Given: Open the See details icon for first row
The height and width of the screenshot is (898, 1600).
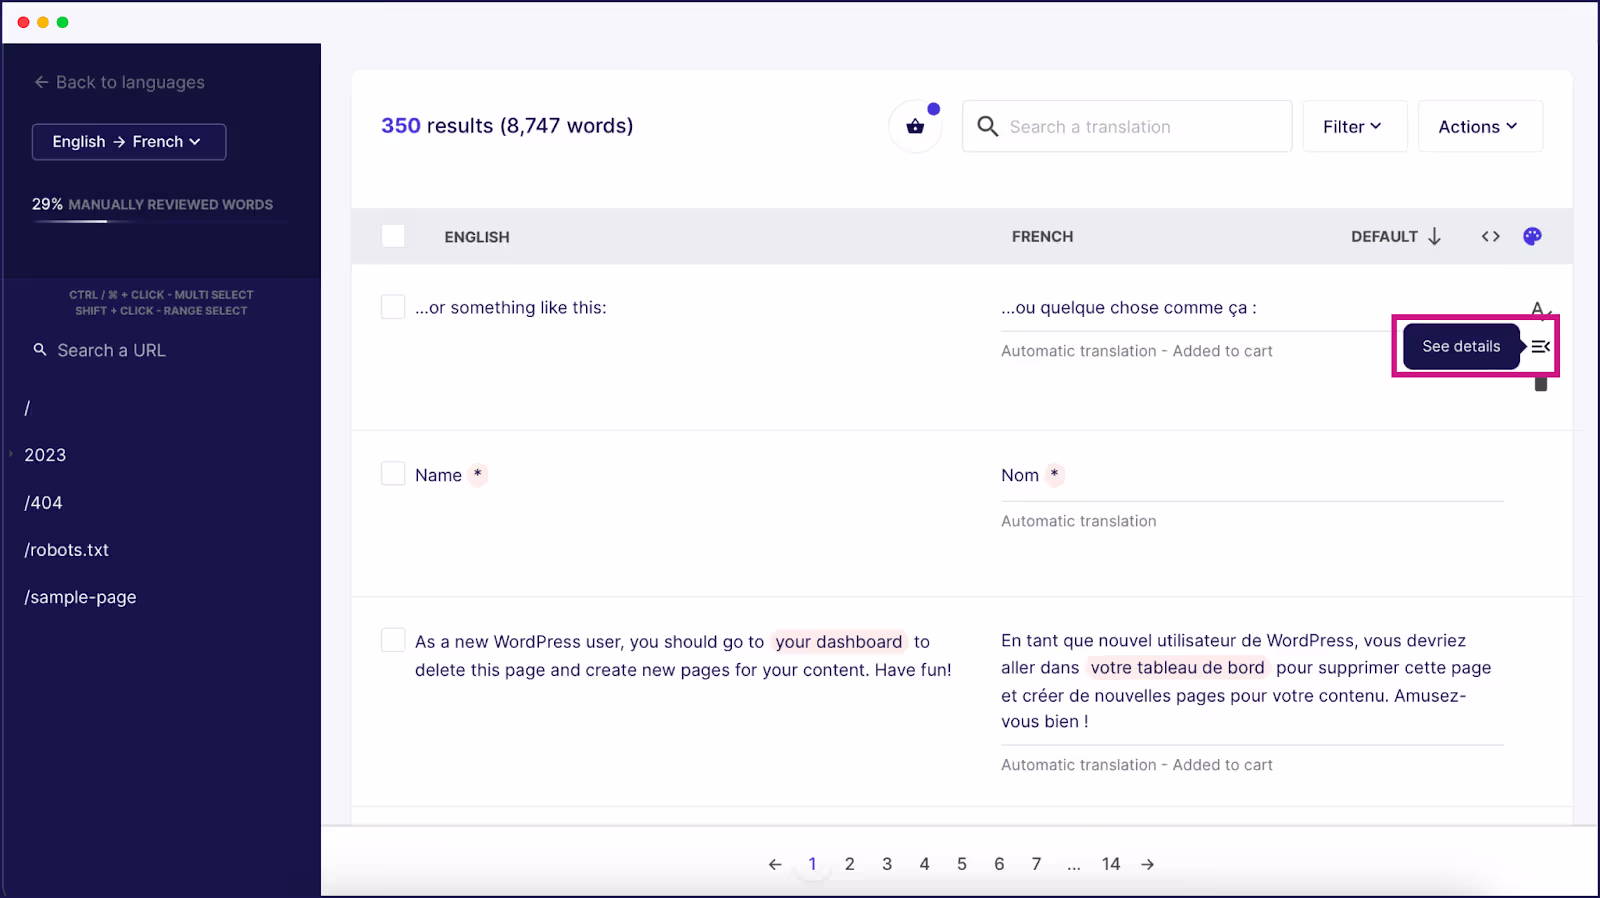Looking at the screenshot, I should 1540,346.
